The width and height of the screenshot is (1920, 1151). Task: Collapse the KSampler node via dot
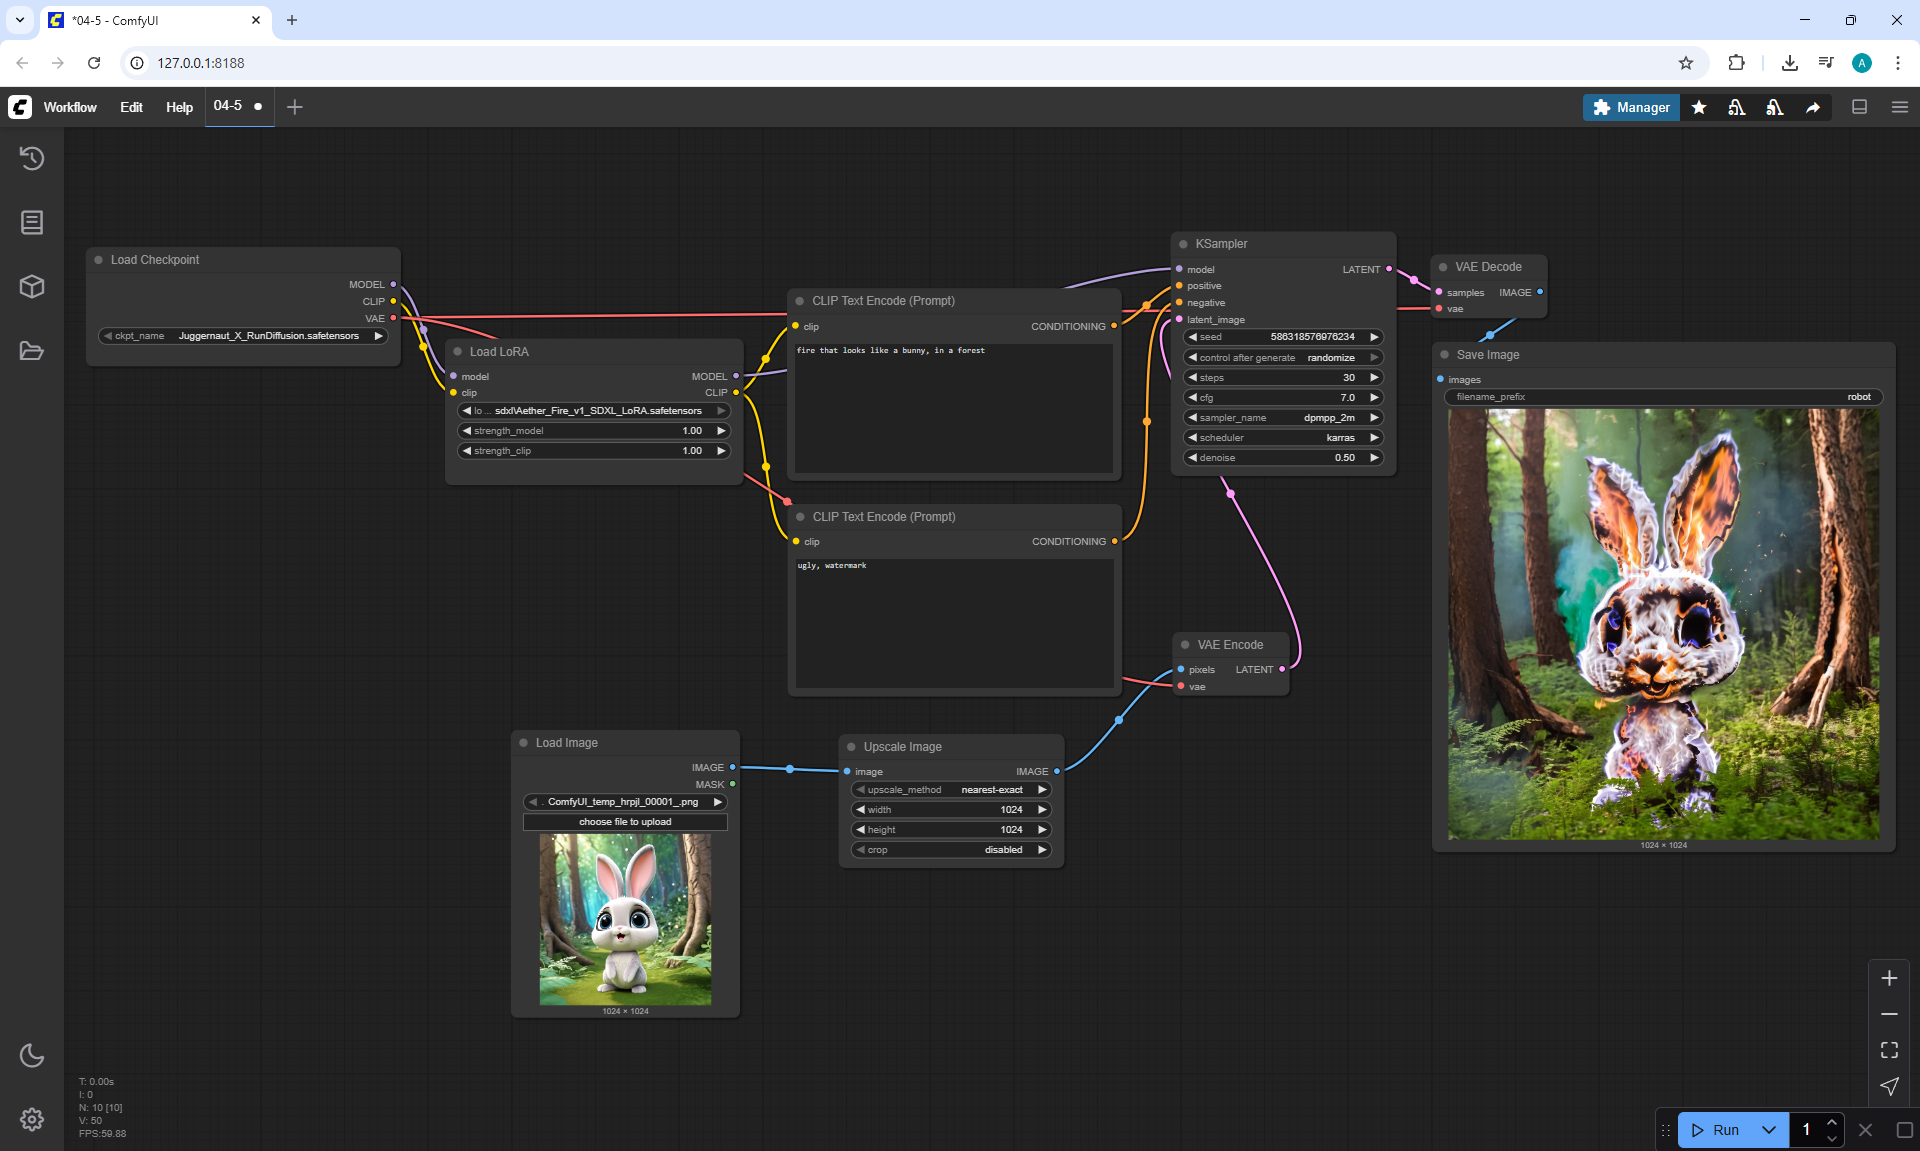1183,244
